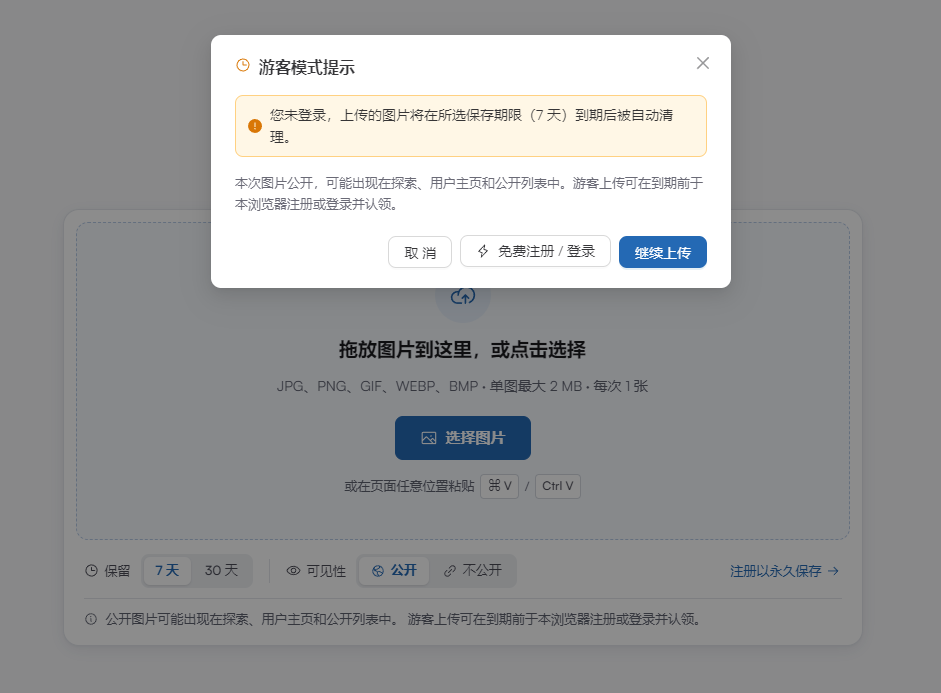
Task: Open 注册以永久保存 link
Action: [784, 571]
